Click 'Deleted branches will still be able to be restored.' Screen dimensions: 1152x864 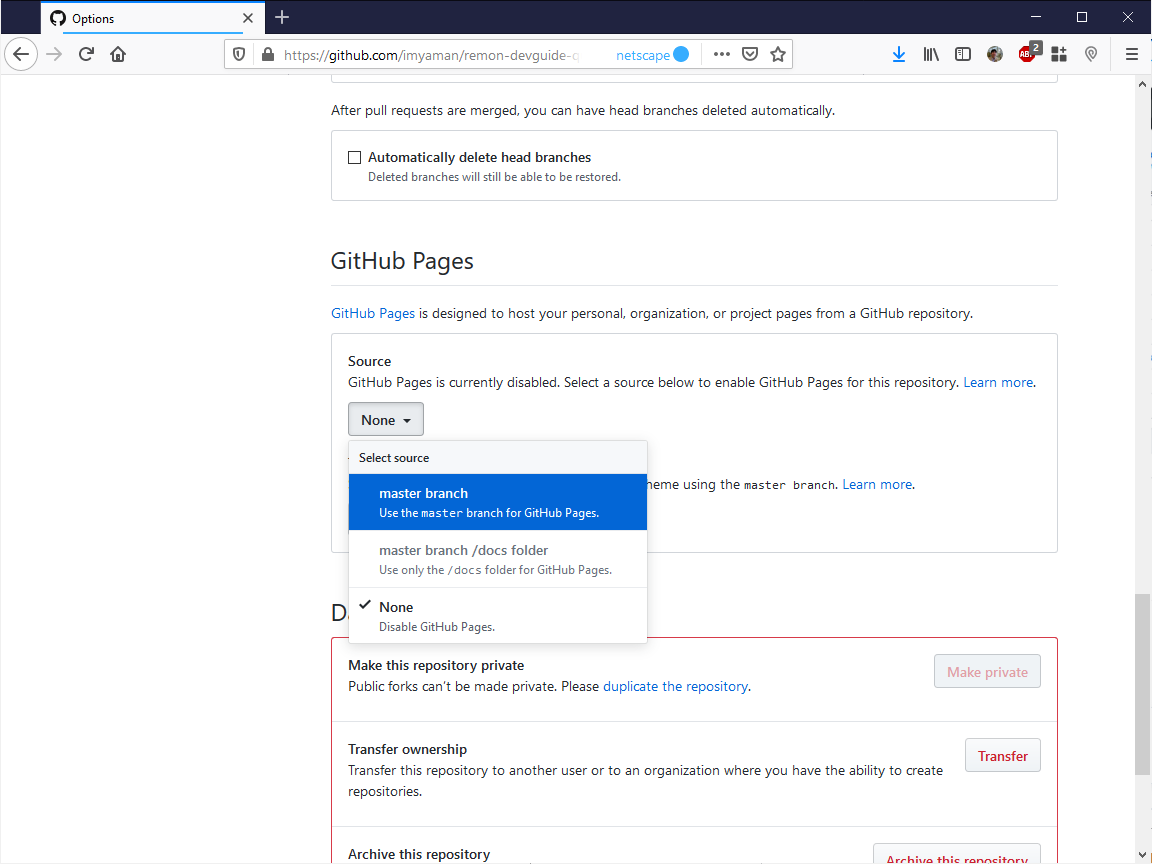point(494,177)
